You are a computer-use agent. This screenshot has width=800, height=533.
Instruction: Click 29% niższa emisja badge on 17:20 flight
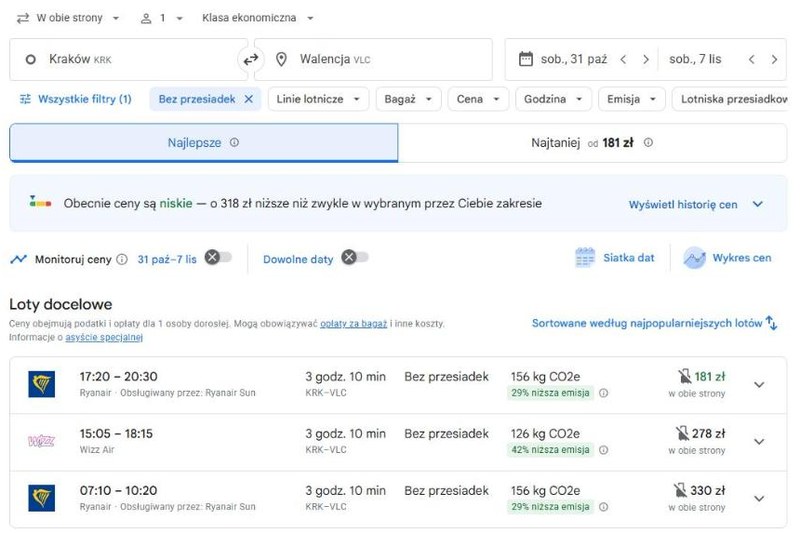[550, 393]
